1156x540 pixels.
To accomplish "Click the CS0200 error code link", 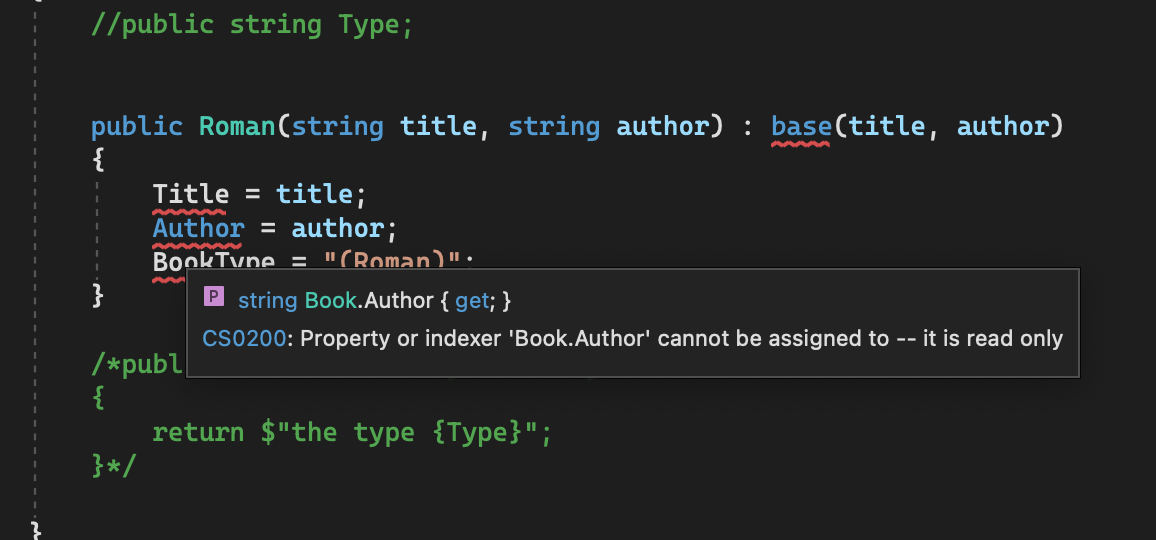I will pos(244,339).
